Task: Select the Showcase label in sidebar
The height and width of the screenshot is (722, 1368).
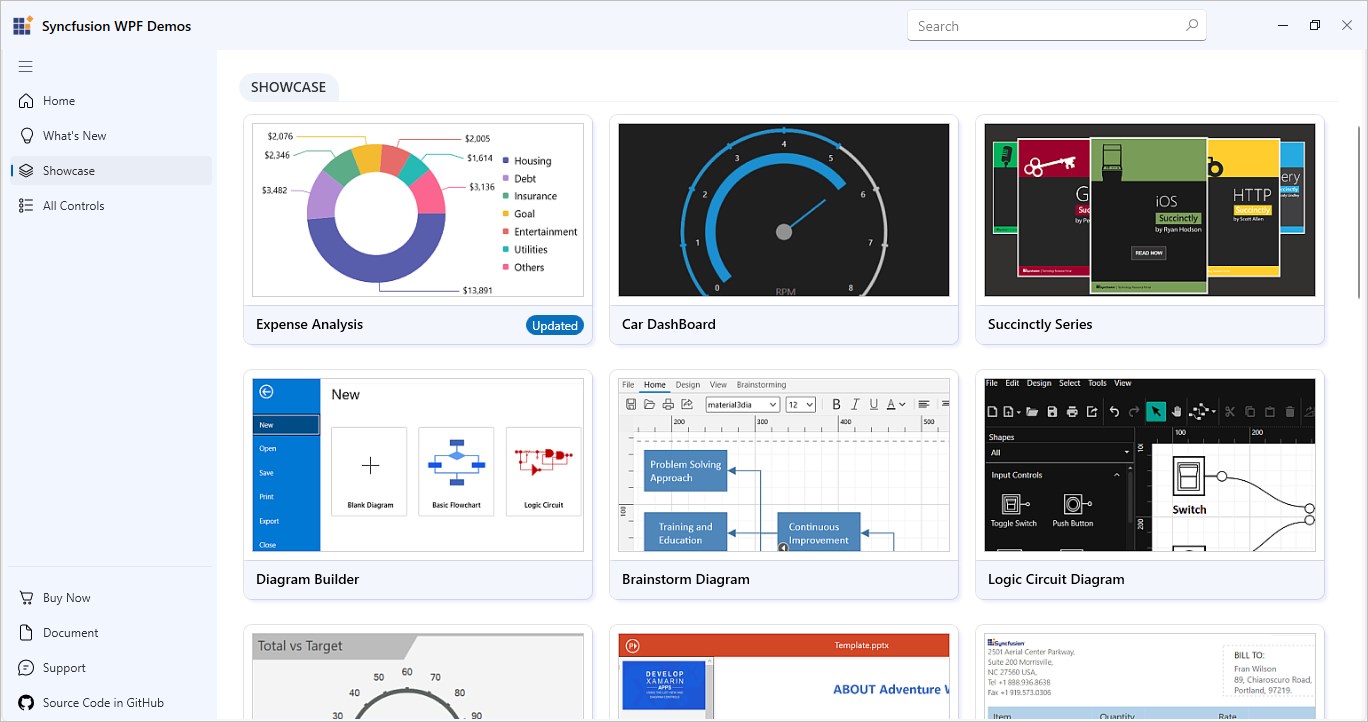Action: (69, 171)
